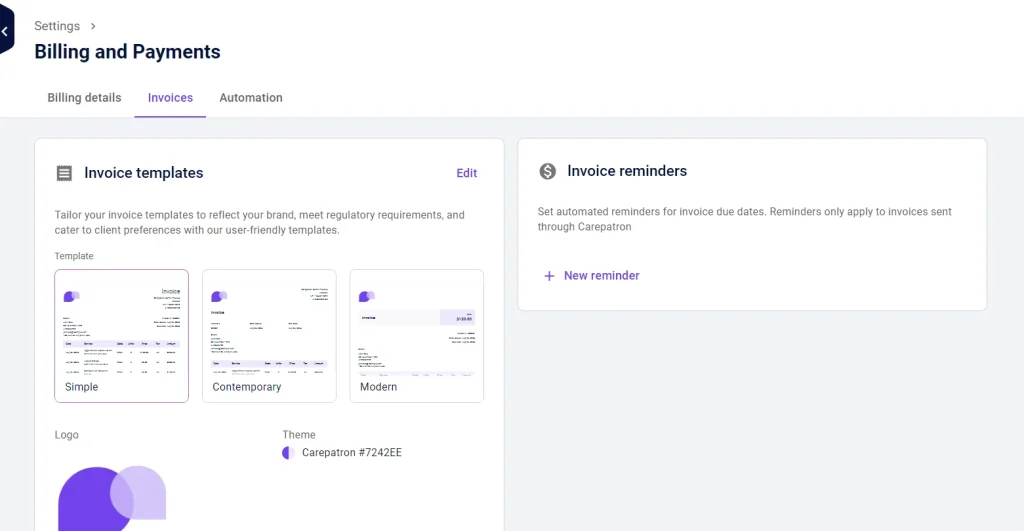Go back to Settings breadcrumb

pos(57,26)
